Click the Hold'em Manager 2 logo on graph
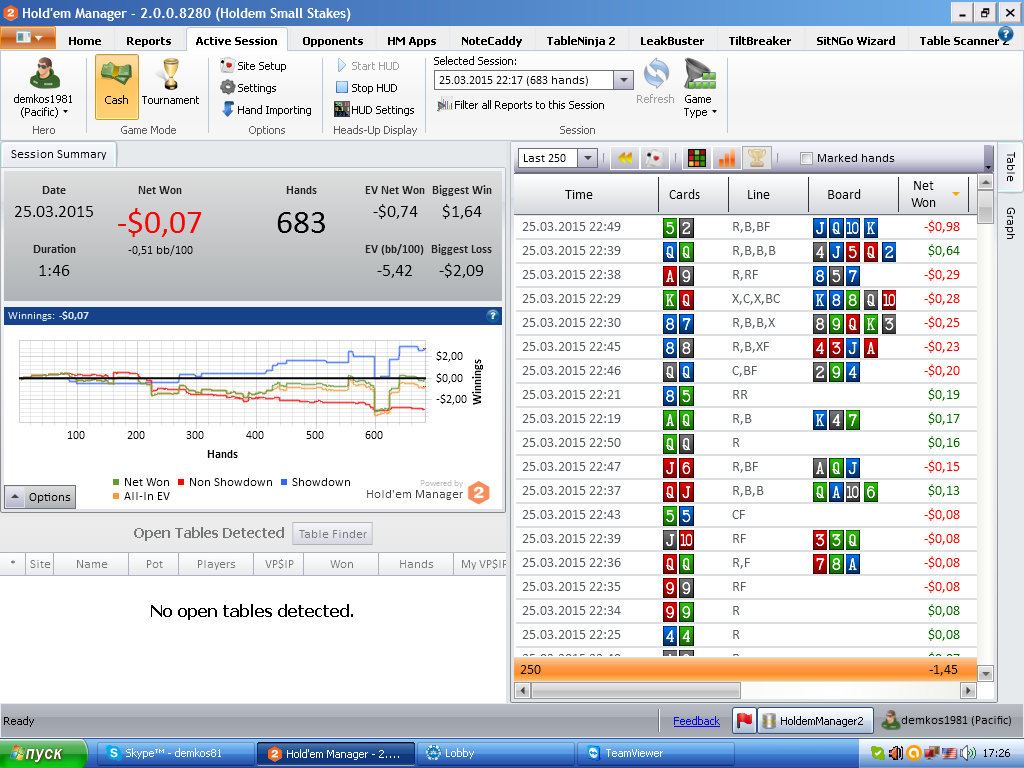 tap(479, 492)
